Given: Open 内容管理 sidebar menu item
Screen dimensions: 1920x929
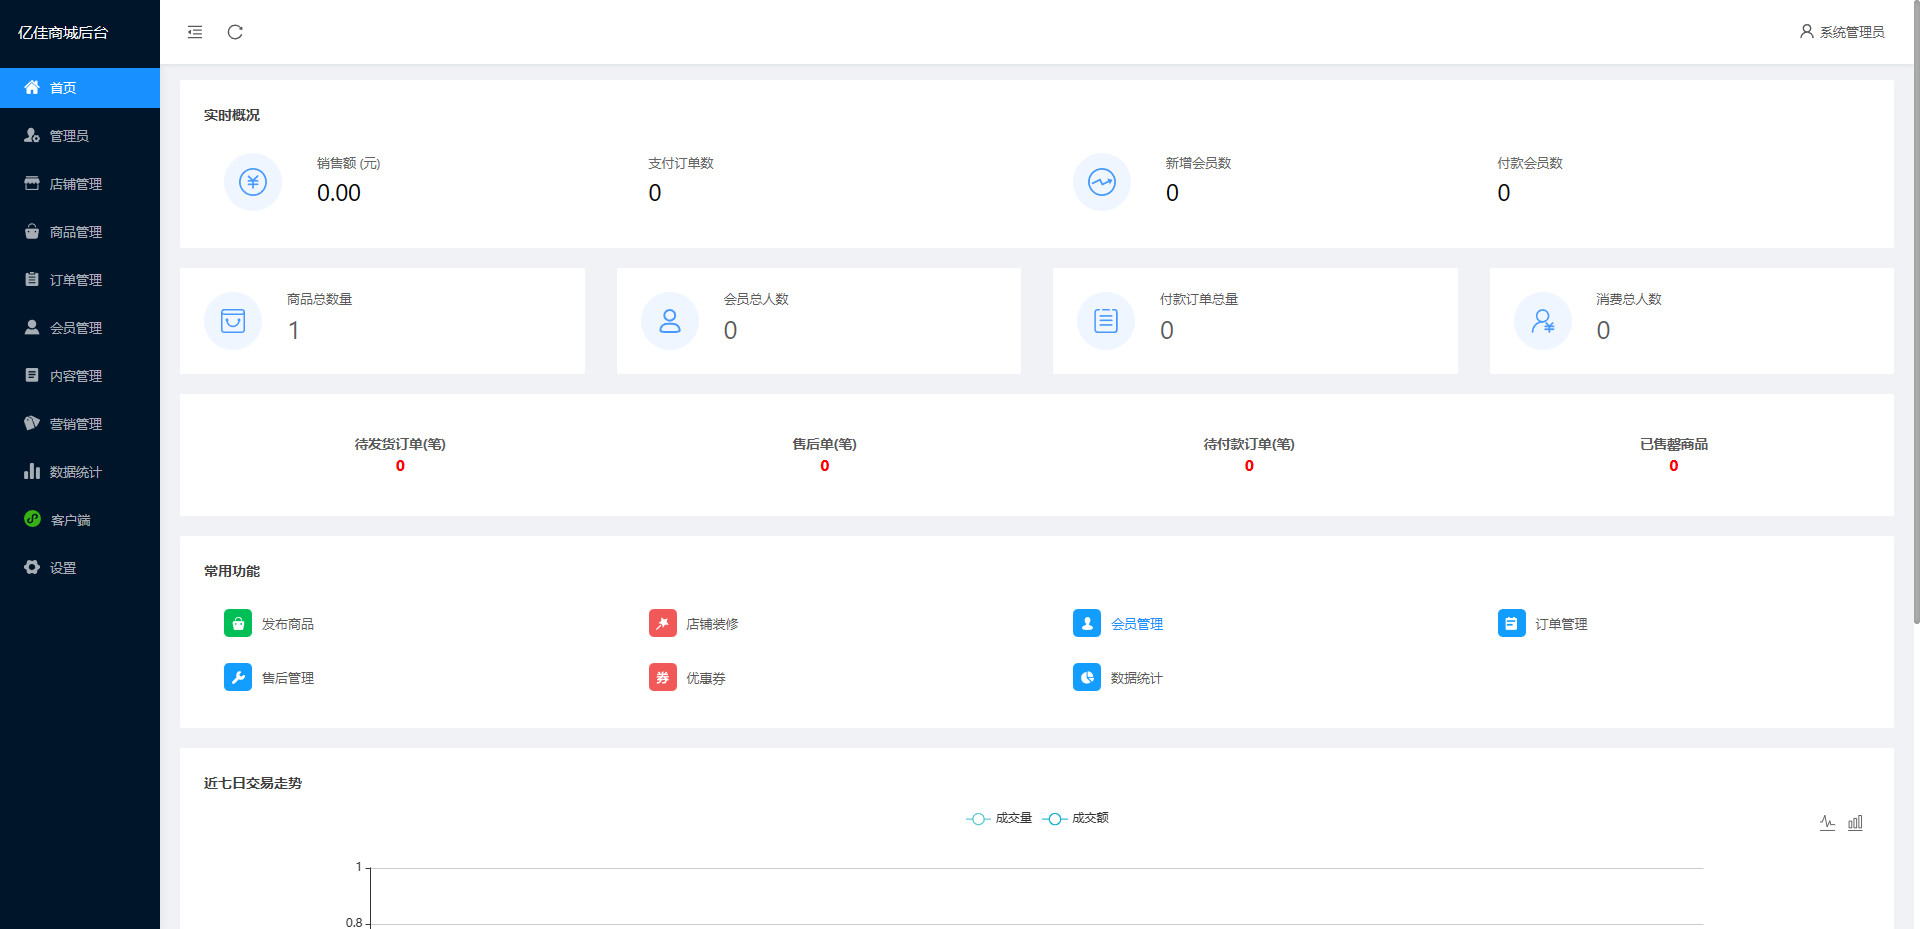Looking at the screenshot, I should pos(80,376).
